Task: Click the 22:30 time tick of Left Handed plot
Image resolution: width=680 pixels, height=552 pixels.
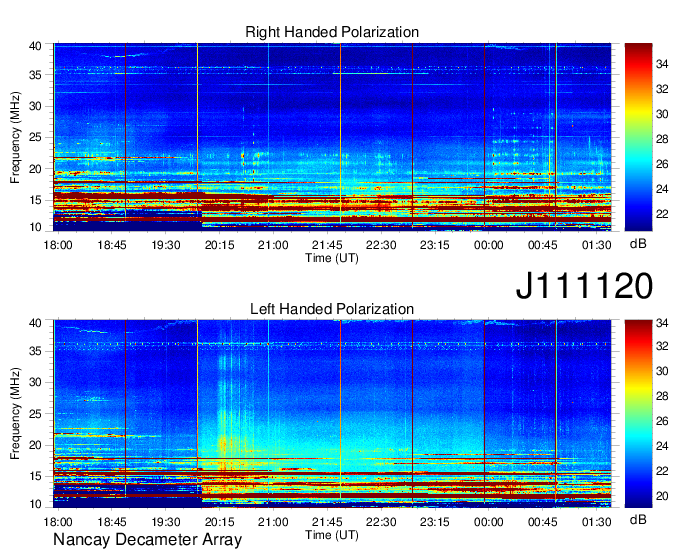Action: click(x=381, y=522)
